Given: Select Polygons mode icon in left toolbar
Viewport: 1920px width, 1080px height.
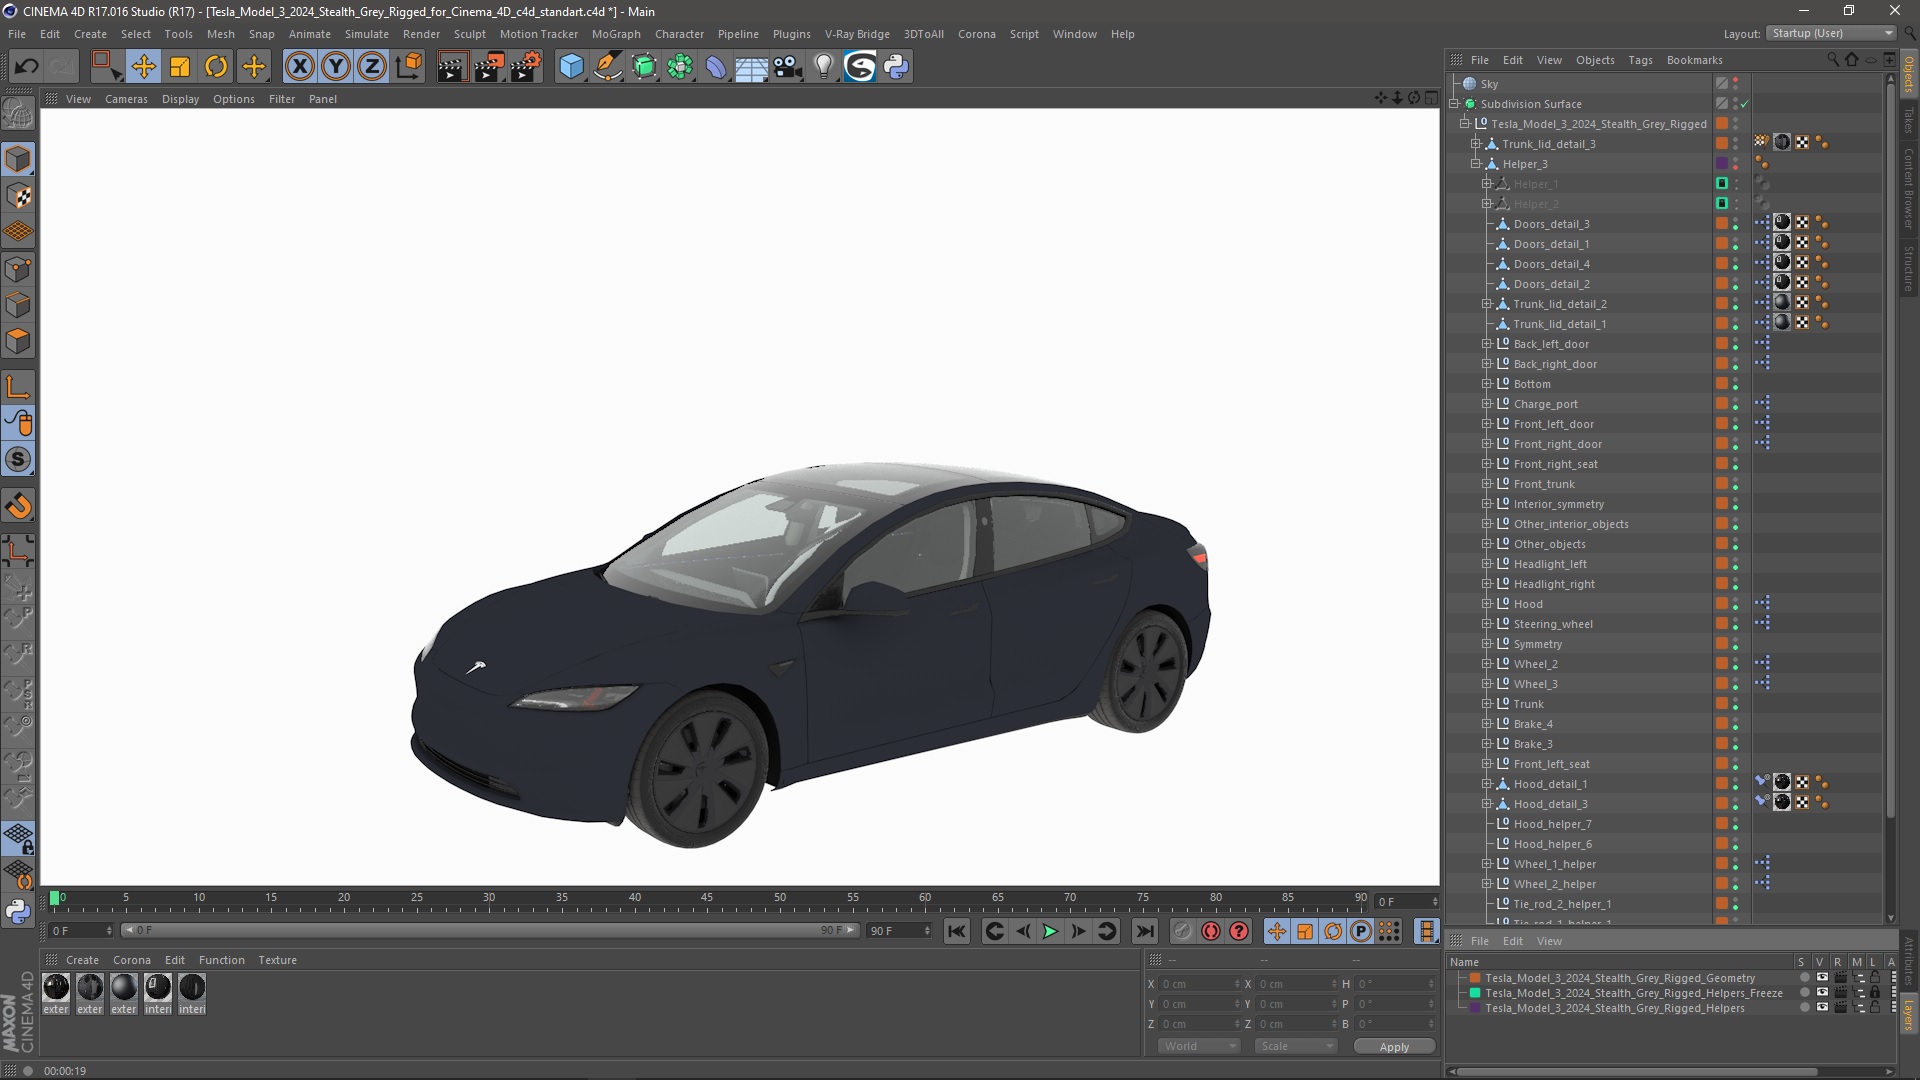Looking at the screenshot, I should pyautogui.click(x=18, y=341).
